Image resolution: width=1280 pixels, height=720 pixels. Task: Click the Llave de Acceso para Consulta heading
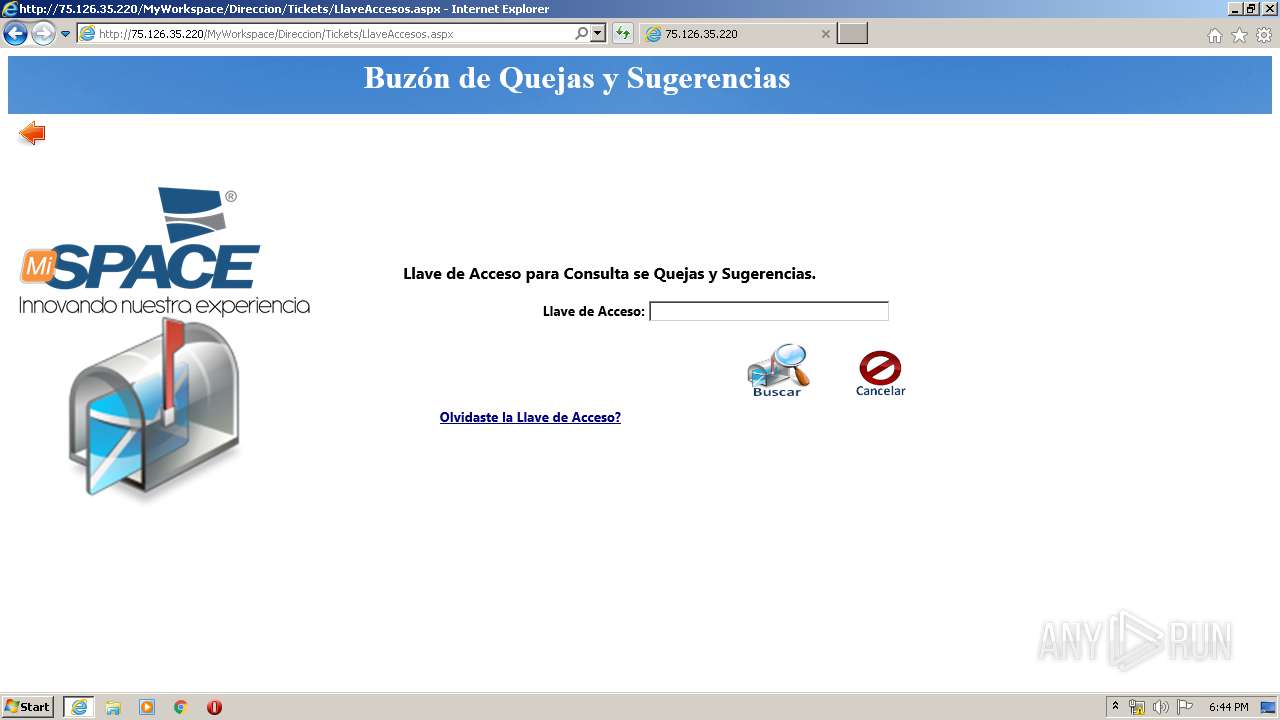coord(609,274)
